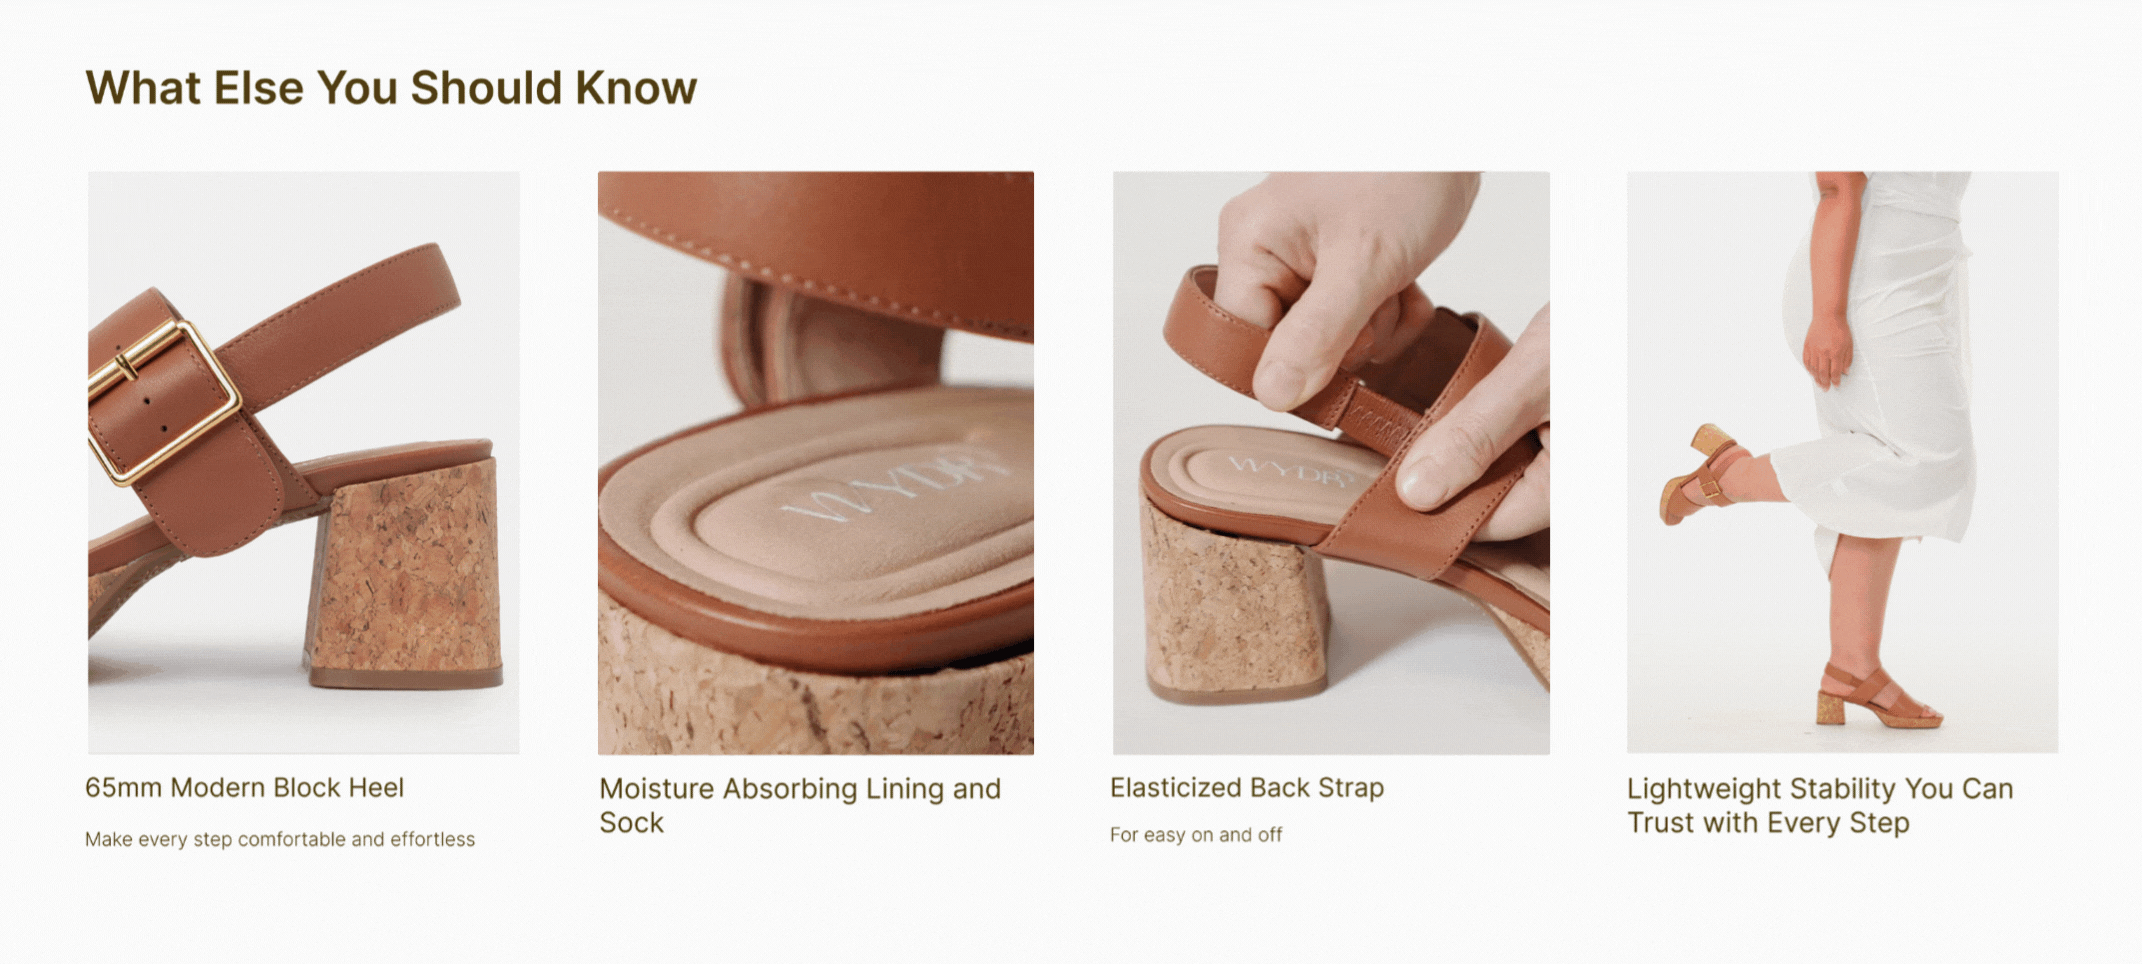The width and height of the screenshot is (2142, 964).
Task: Select "Moisture Absorbing Lining and Sock" title
Action: click(x=800, y=806)
